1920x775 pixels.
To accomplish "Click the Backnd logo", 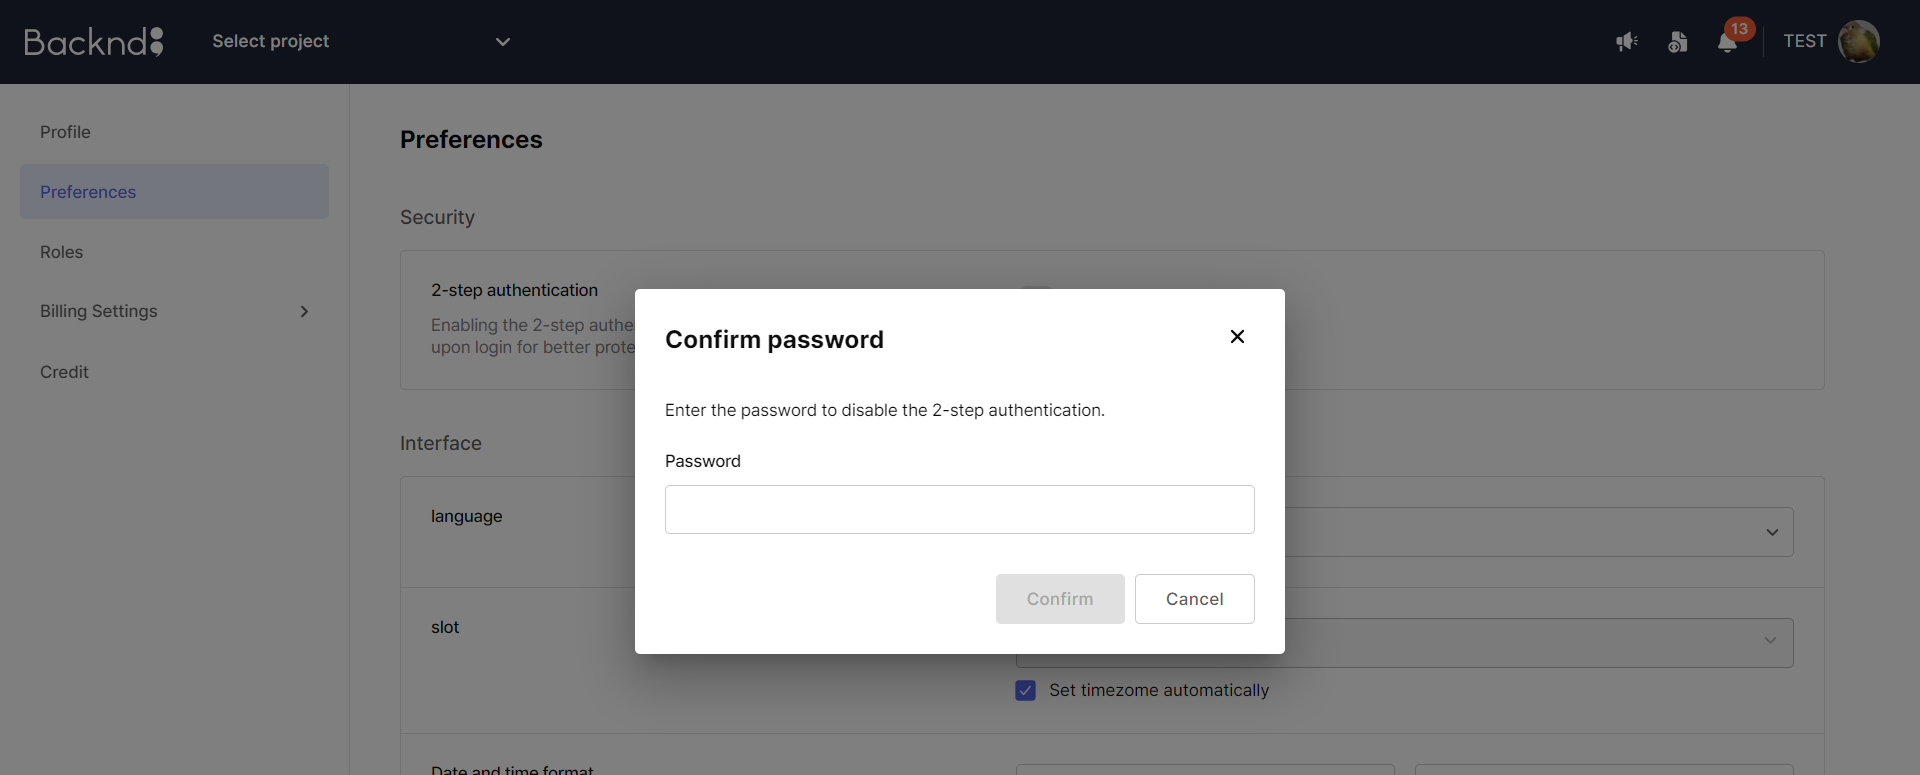I will [x=93, y=41].
